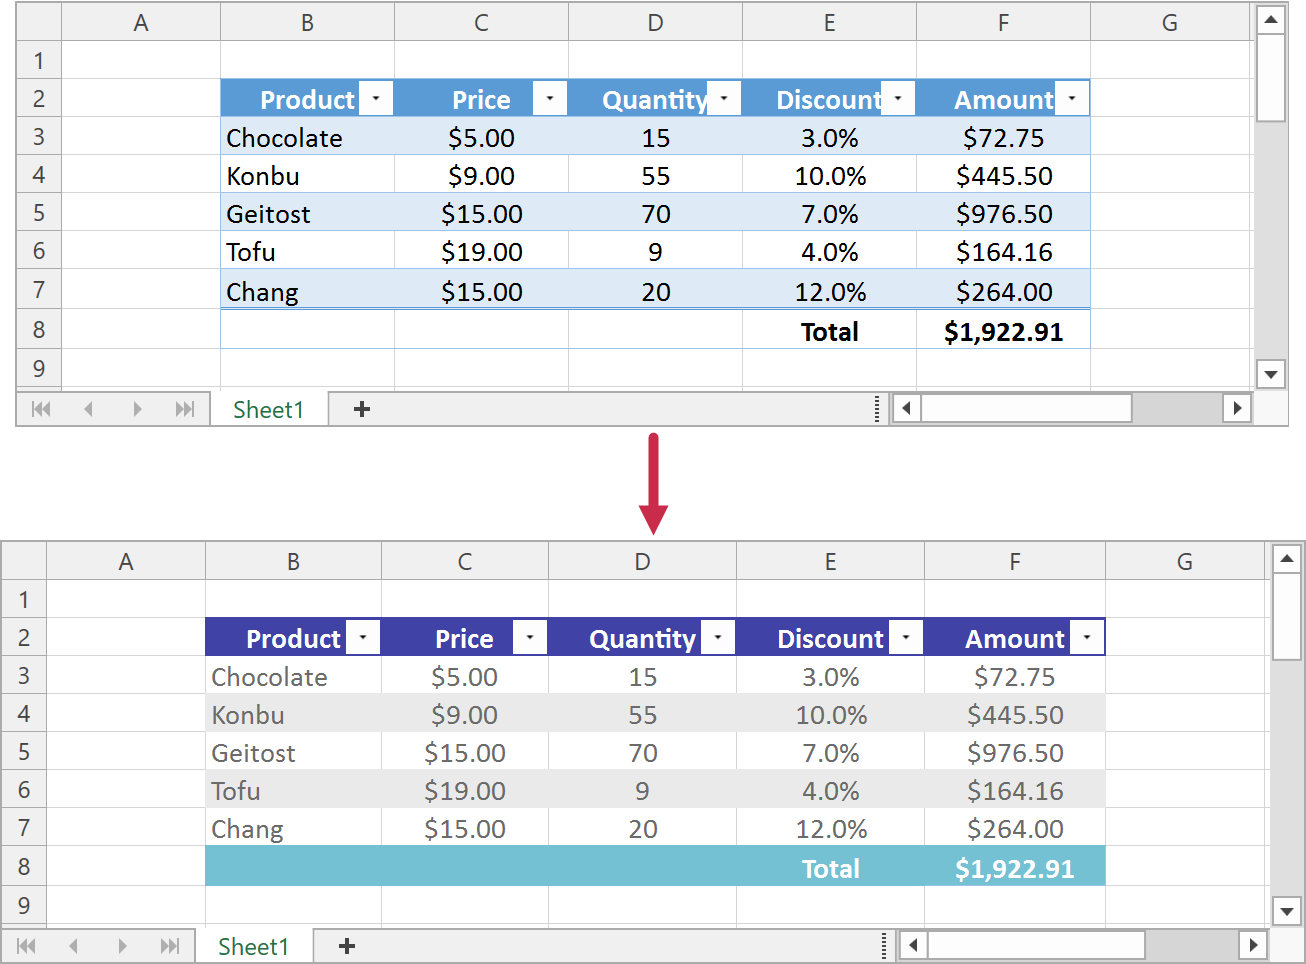Screen dimensions: 1306x964
Task: Click scroll-right arrow of lower spreadsheet's horizontal scrollbar
Action: pos(1252,945)
